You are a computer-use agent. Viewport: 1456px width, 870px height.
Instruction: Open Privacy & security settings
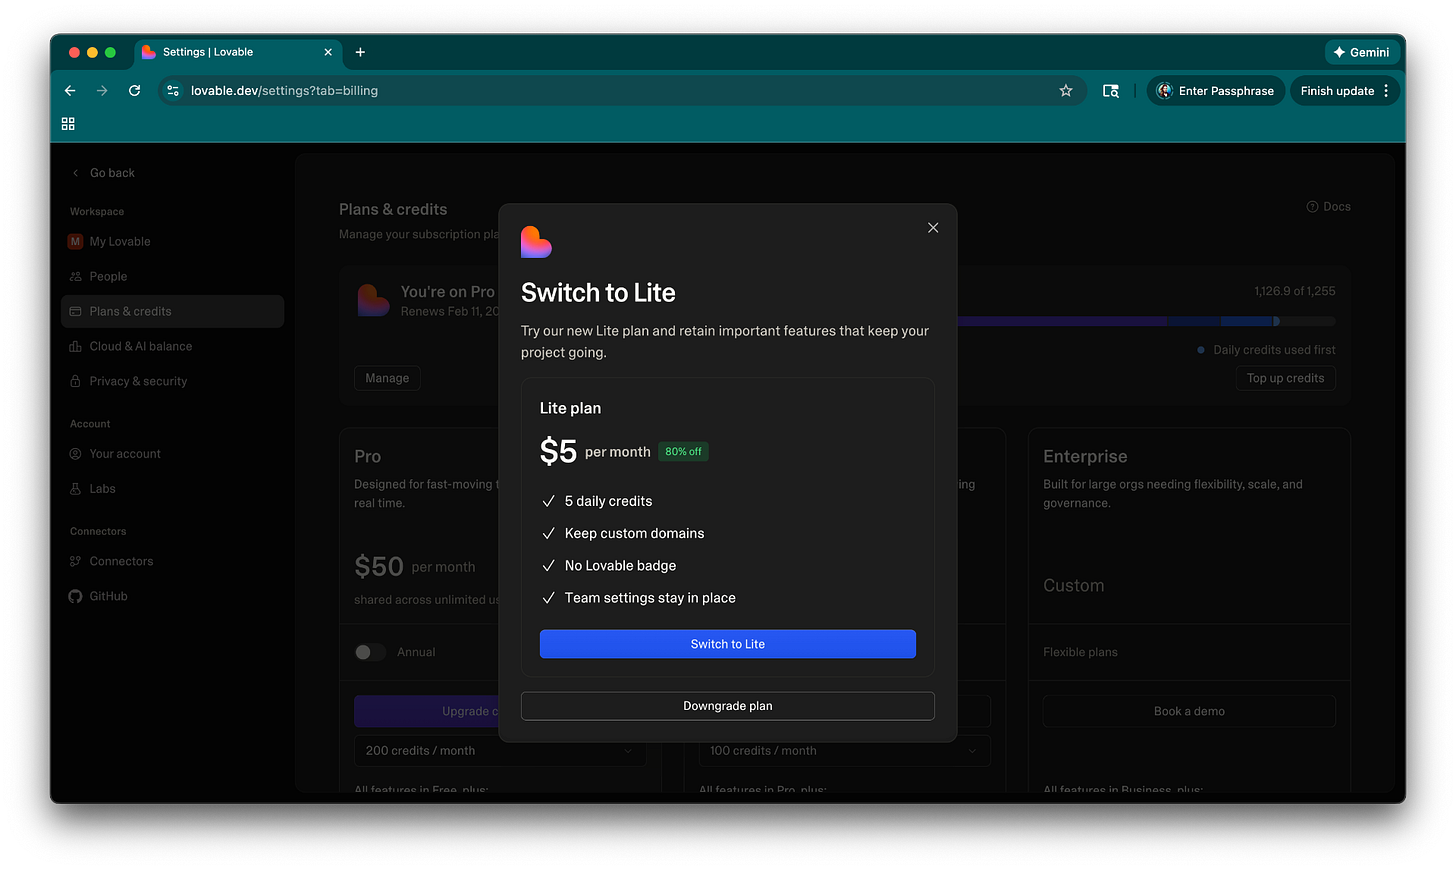(172, 382)
